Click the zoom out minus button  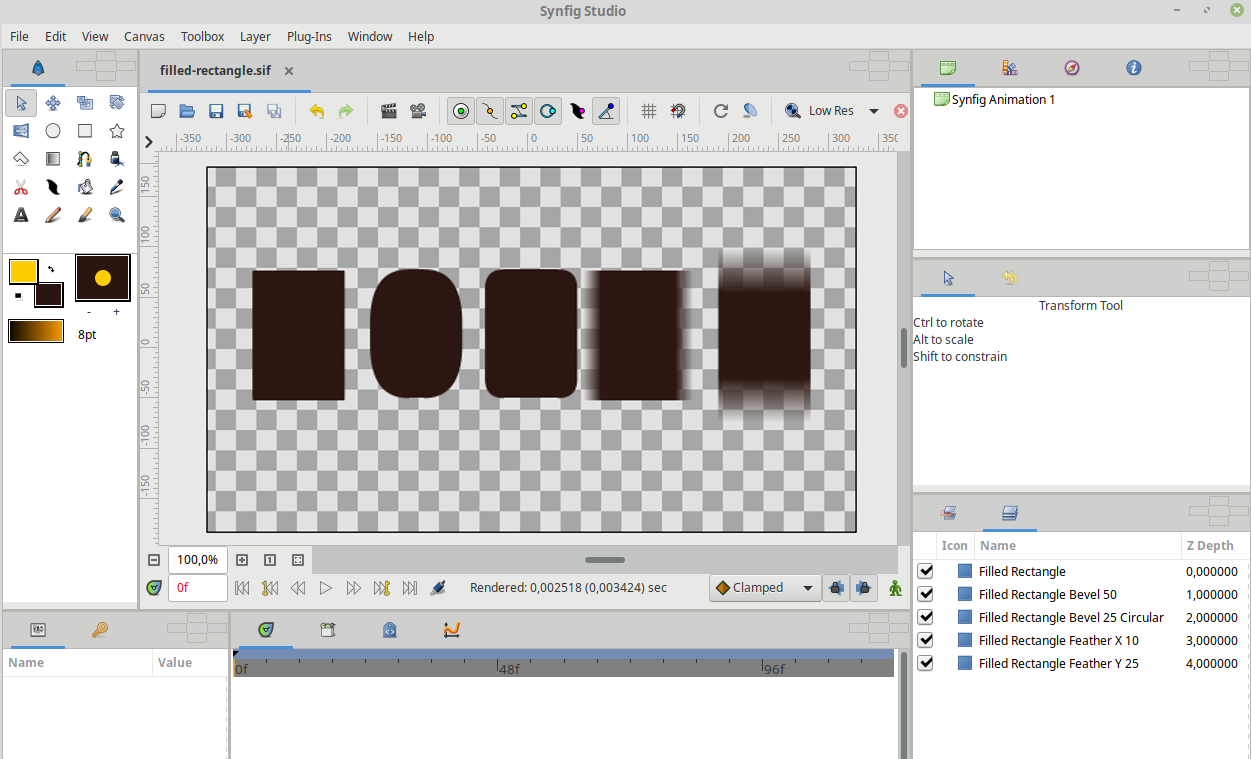(154, 560)
